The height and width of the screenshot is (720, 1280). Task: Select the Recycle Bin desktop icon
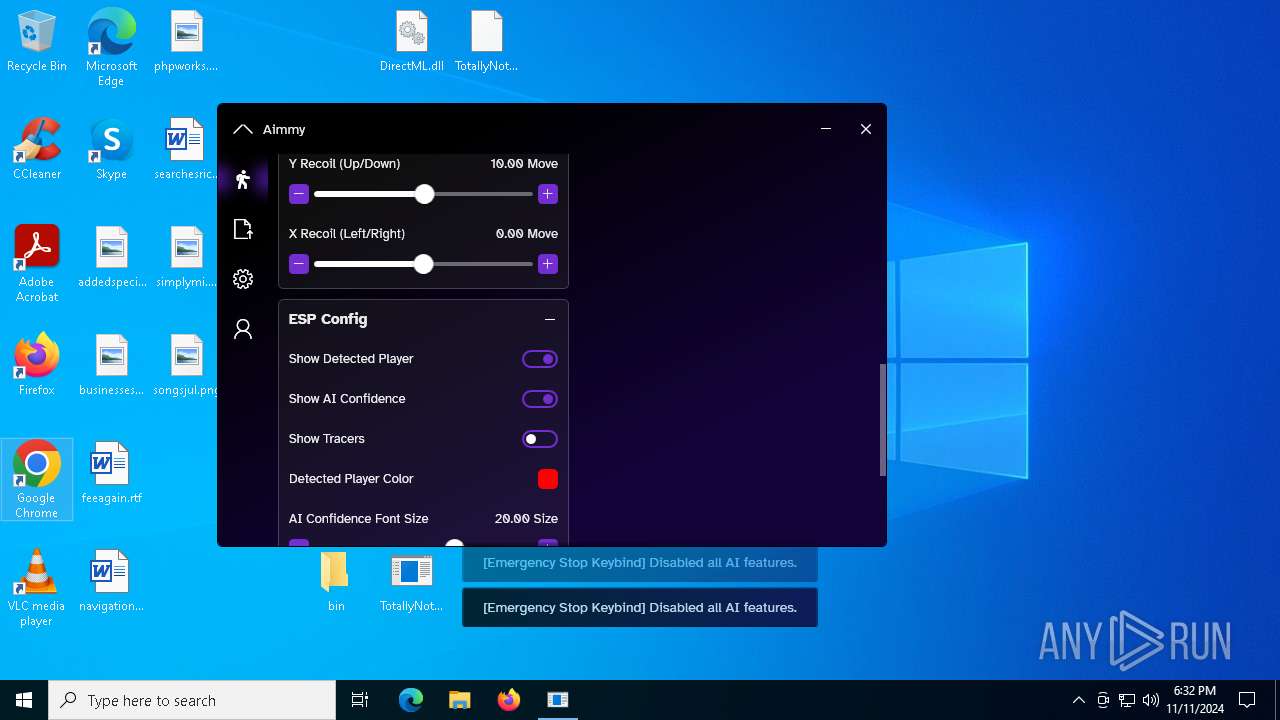point(37,42)
